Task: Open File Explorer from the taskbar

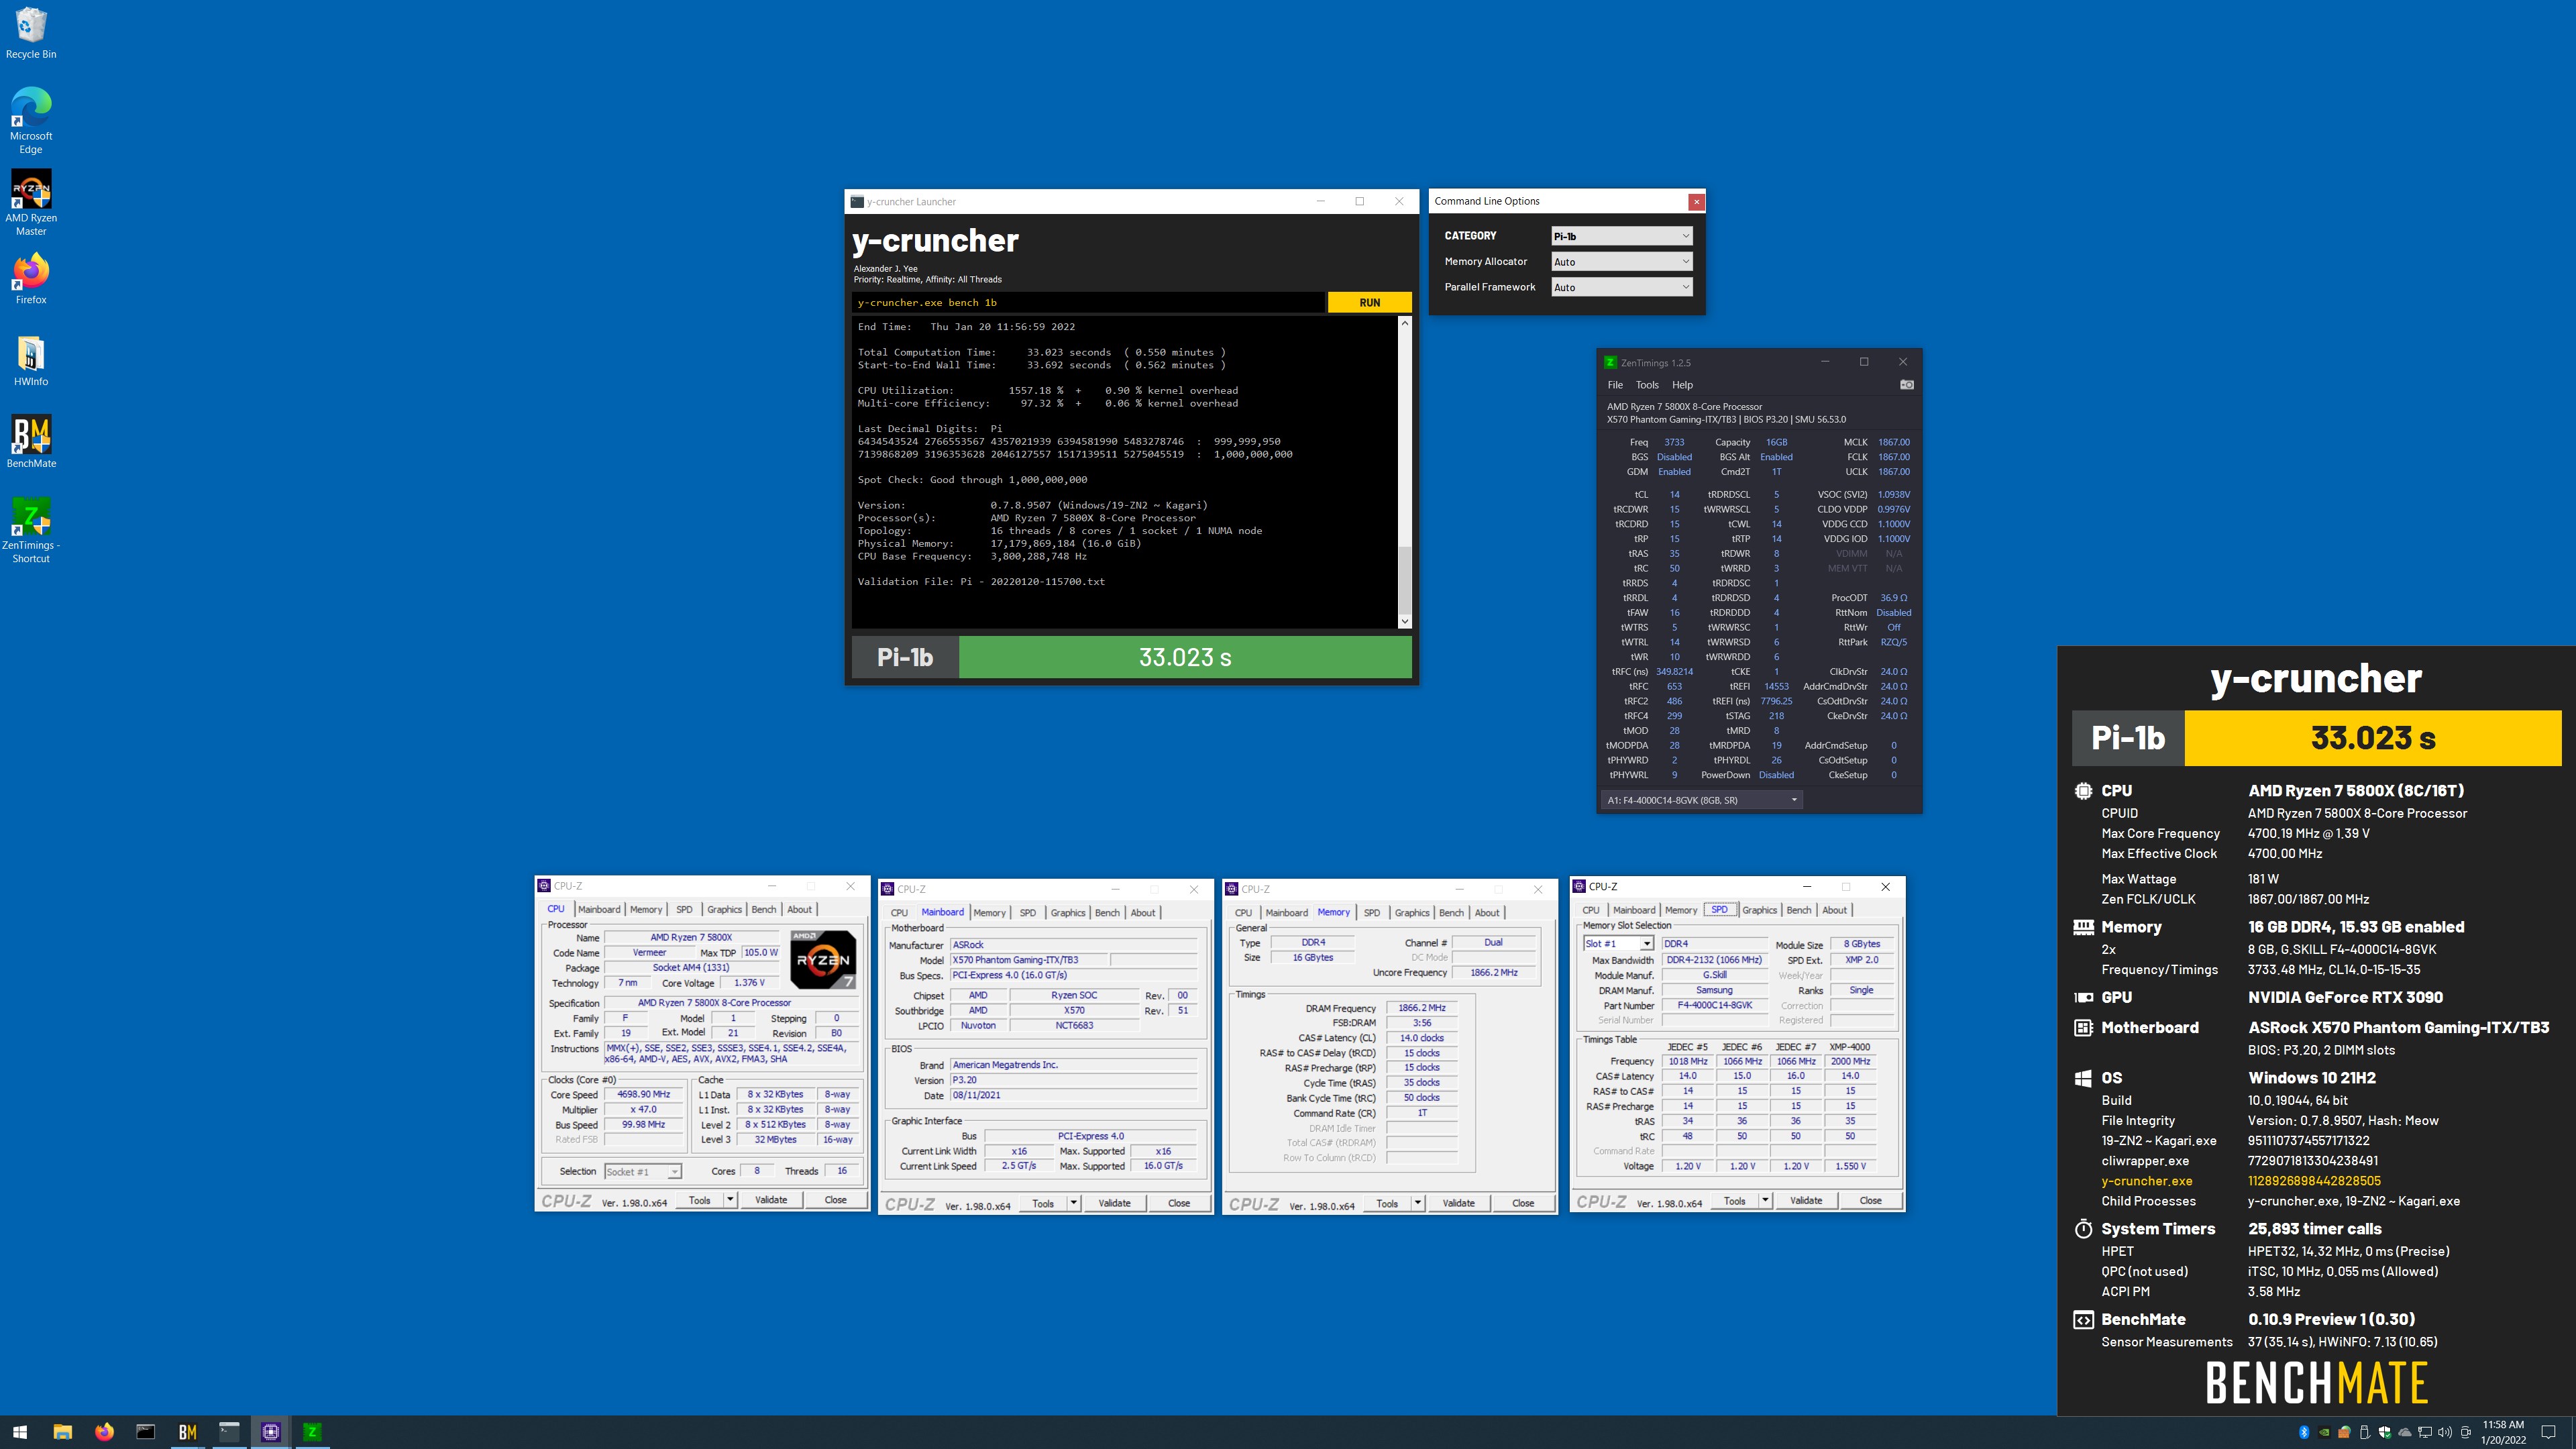Action: 62,1432
